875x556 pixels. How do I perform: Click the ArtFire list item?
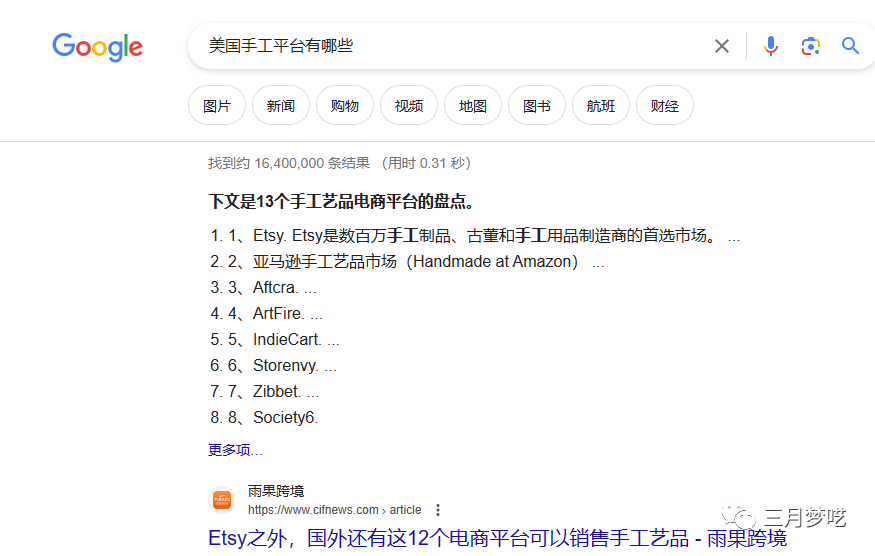click(266, 313)
